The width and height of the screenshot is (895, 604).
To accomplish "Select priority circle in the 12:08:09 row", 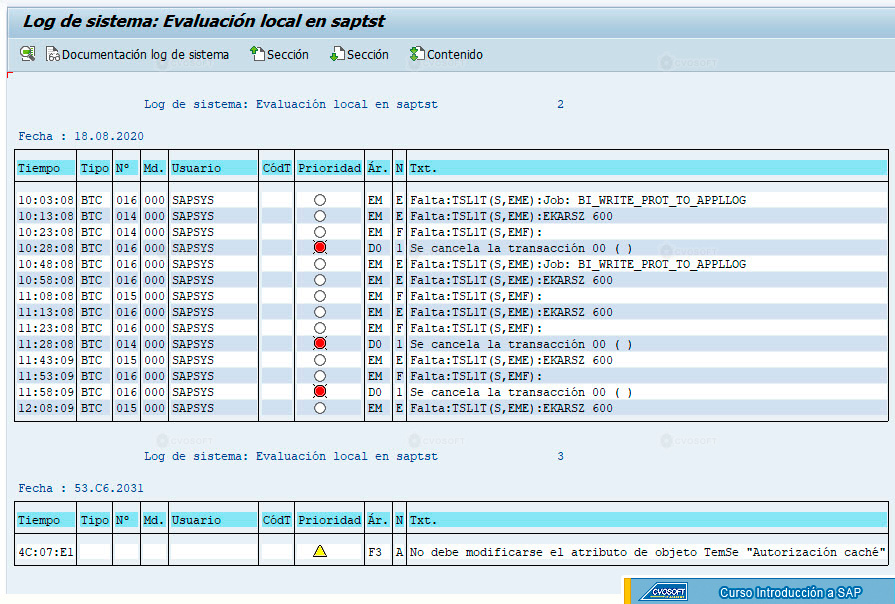I will tap(320, 408).
